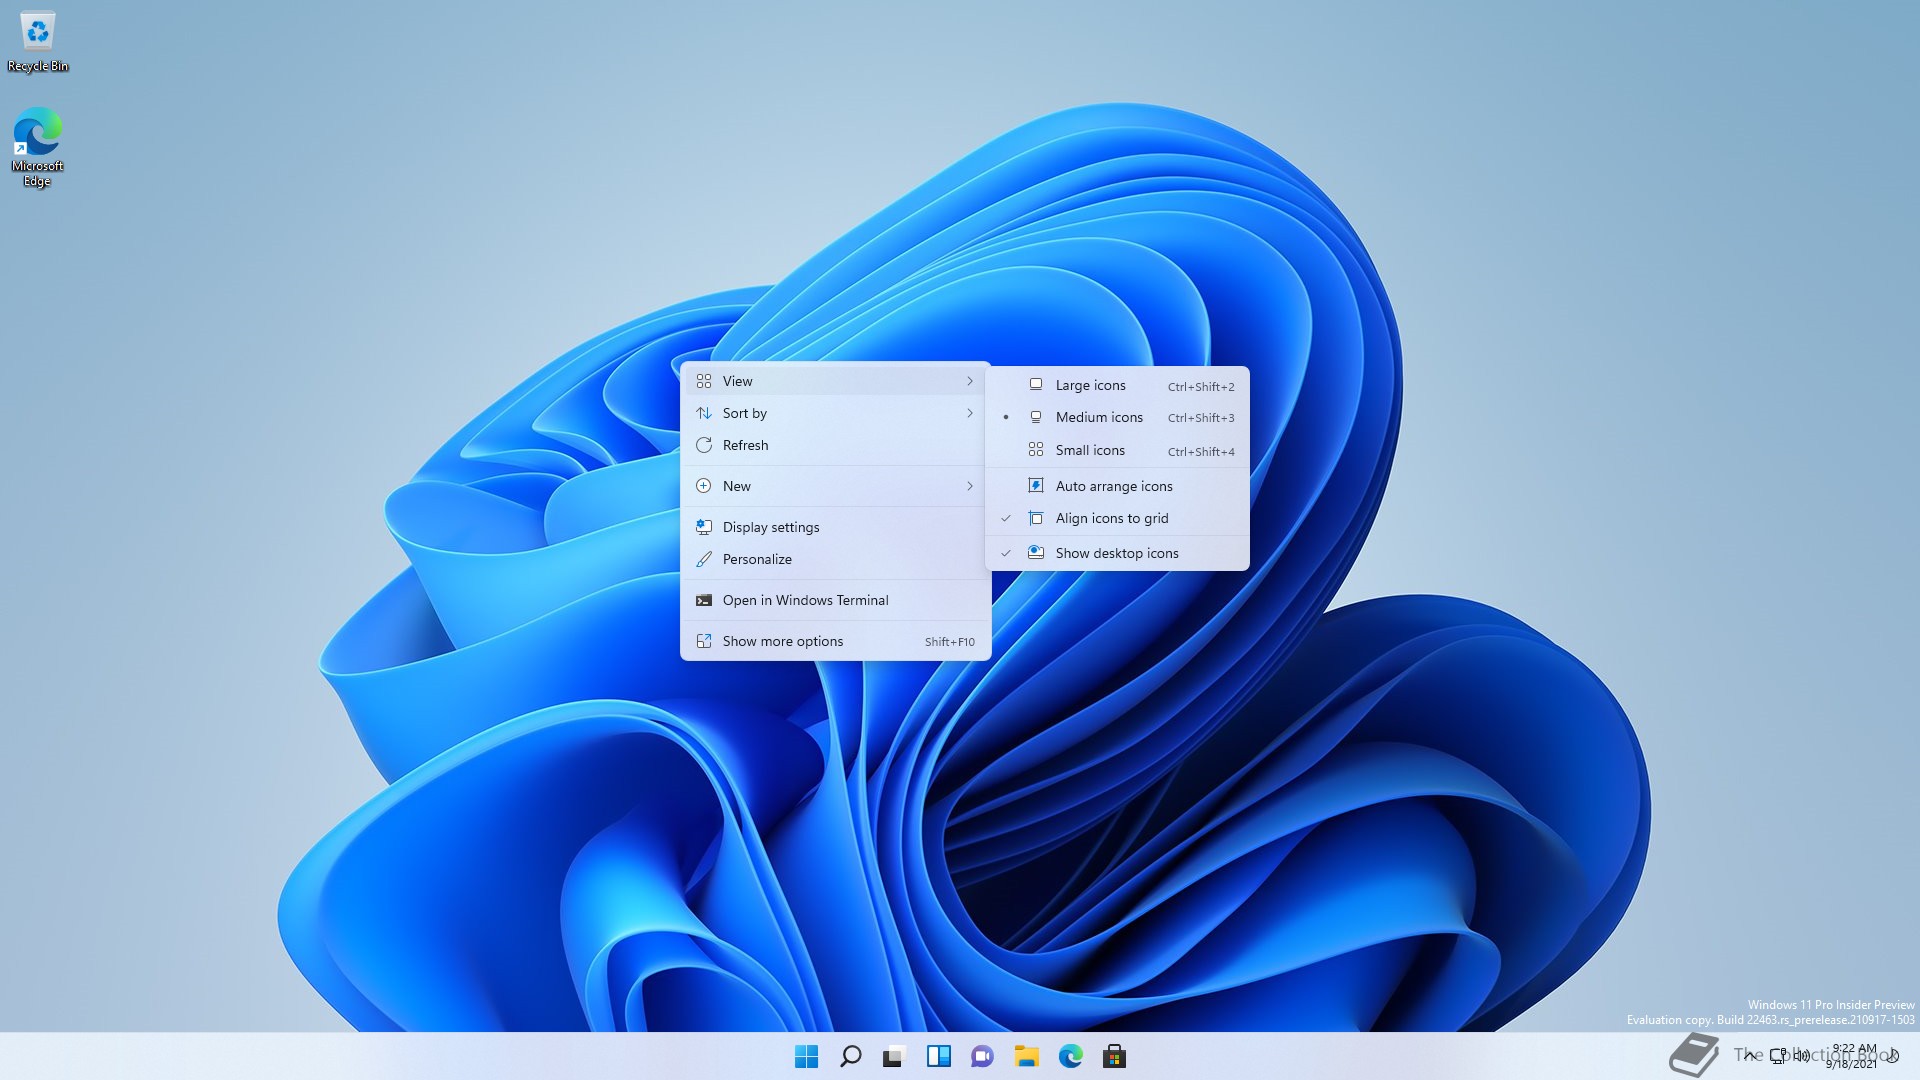Open Microsoft Edge taskbar icon

1070,1056
